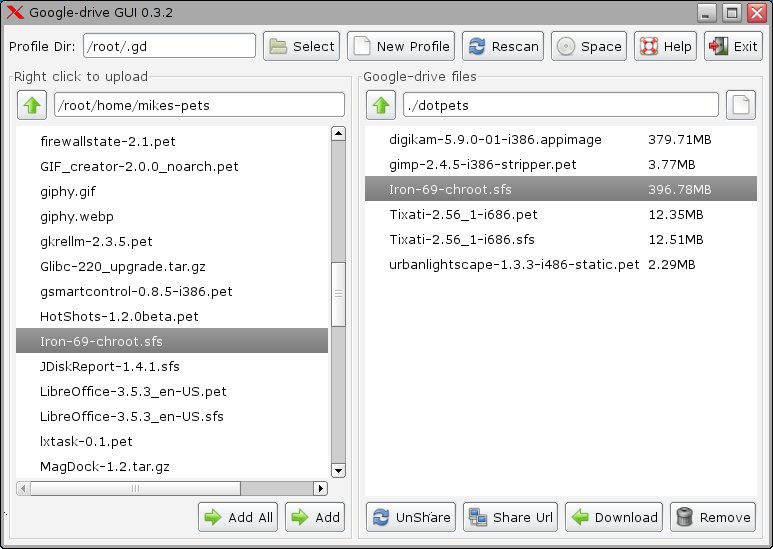Select digikam-5.9.0-01-i386.appimage drive file

click(561, 139)
